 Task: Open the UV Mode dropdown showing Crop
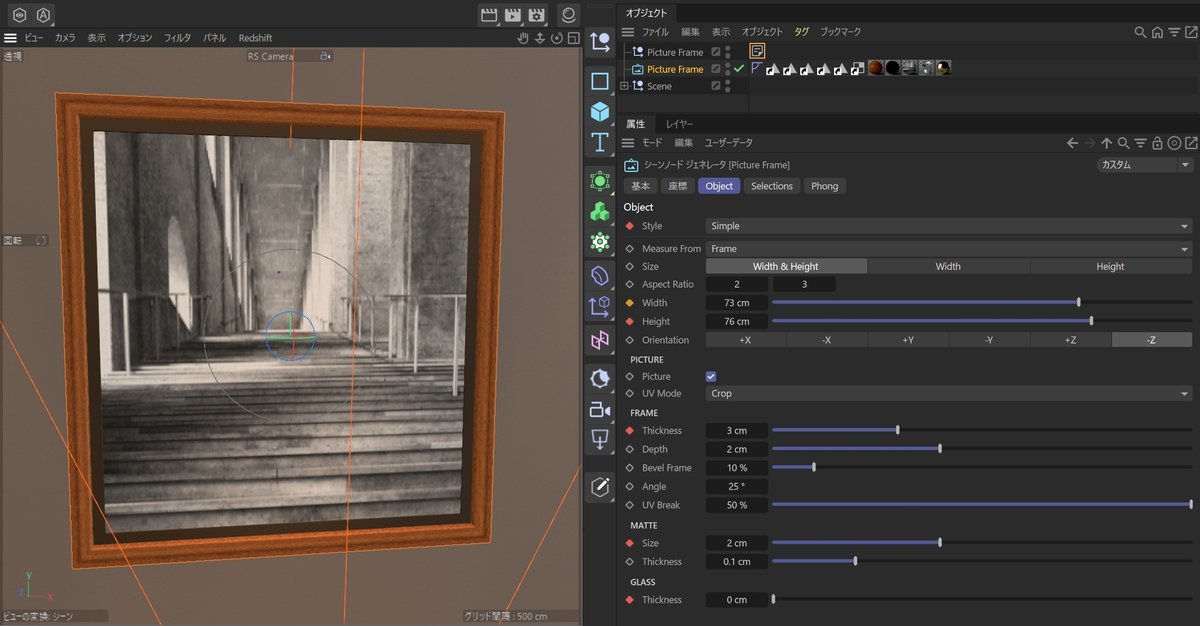[949, 394]
